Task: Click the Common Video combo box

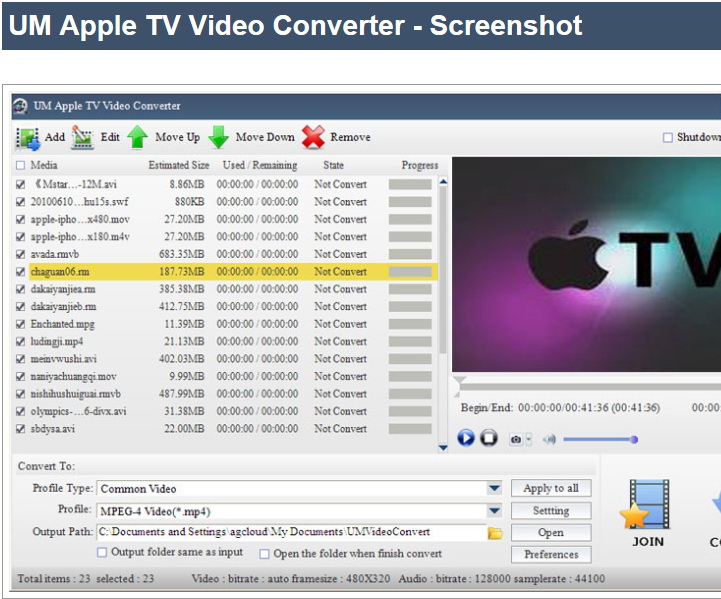Action: 299,488
